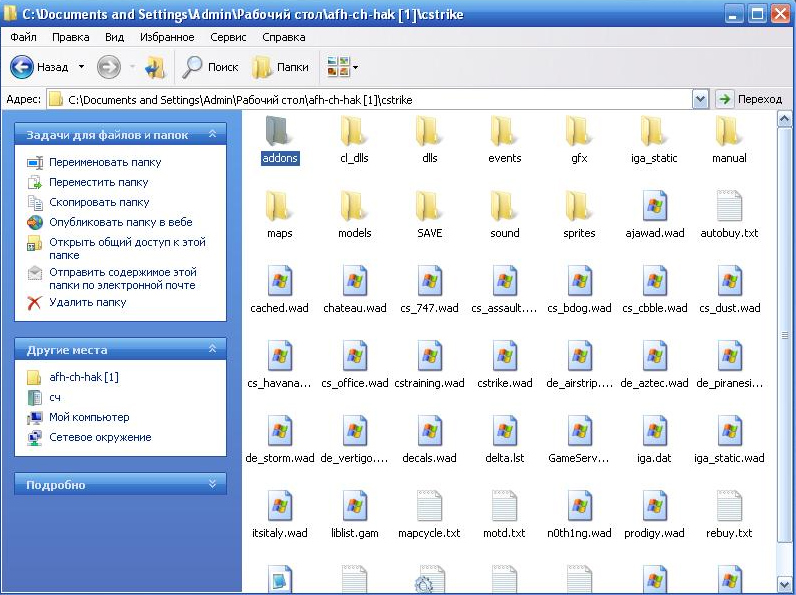Open the Поиск search tool
Screen dimensions: 796x595
tap(211, 67)
